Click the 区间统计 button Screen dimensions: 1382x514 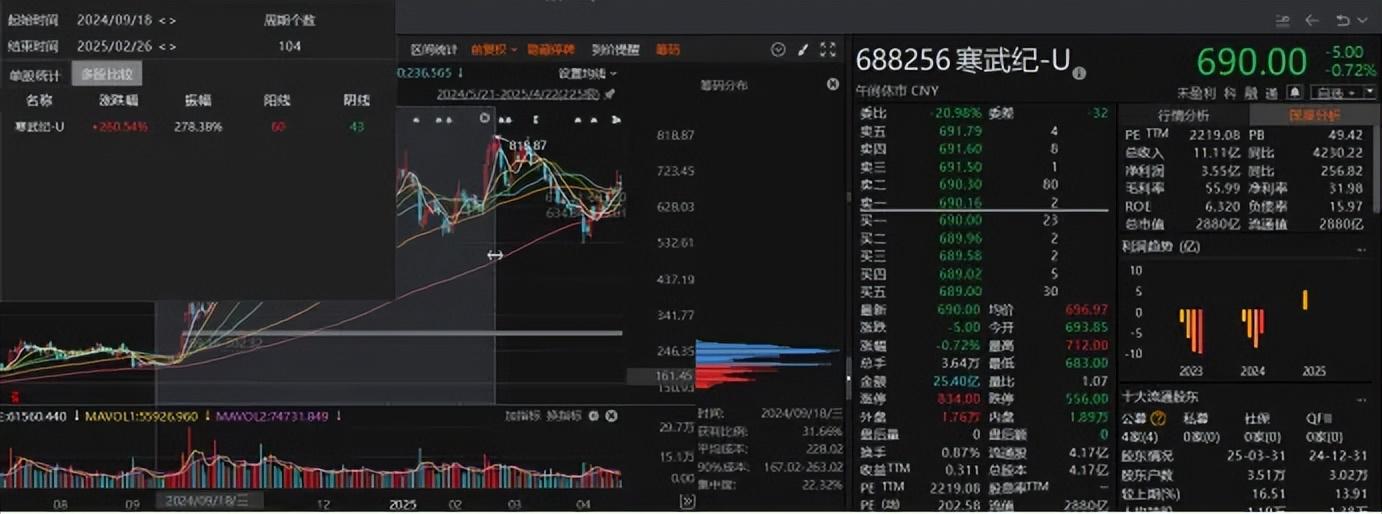434,50
